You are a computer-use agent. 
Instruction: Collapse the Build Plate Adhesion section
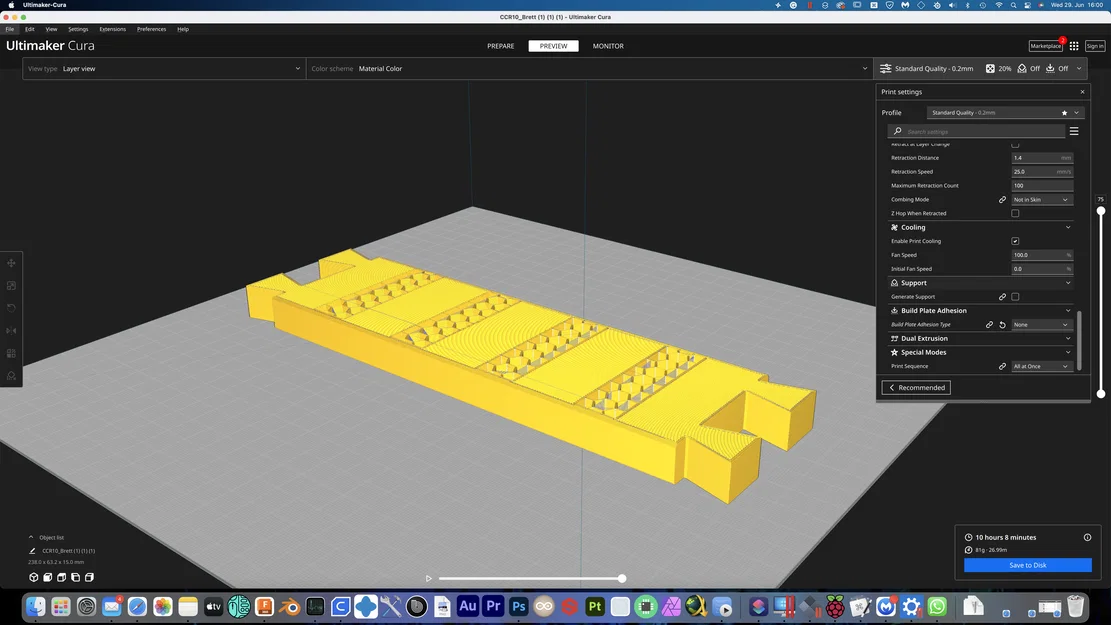[x=981, y=310]
